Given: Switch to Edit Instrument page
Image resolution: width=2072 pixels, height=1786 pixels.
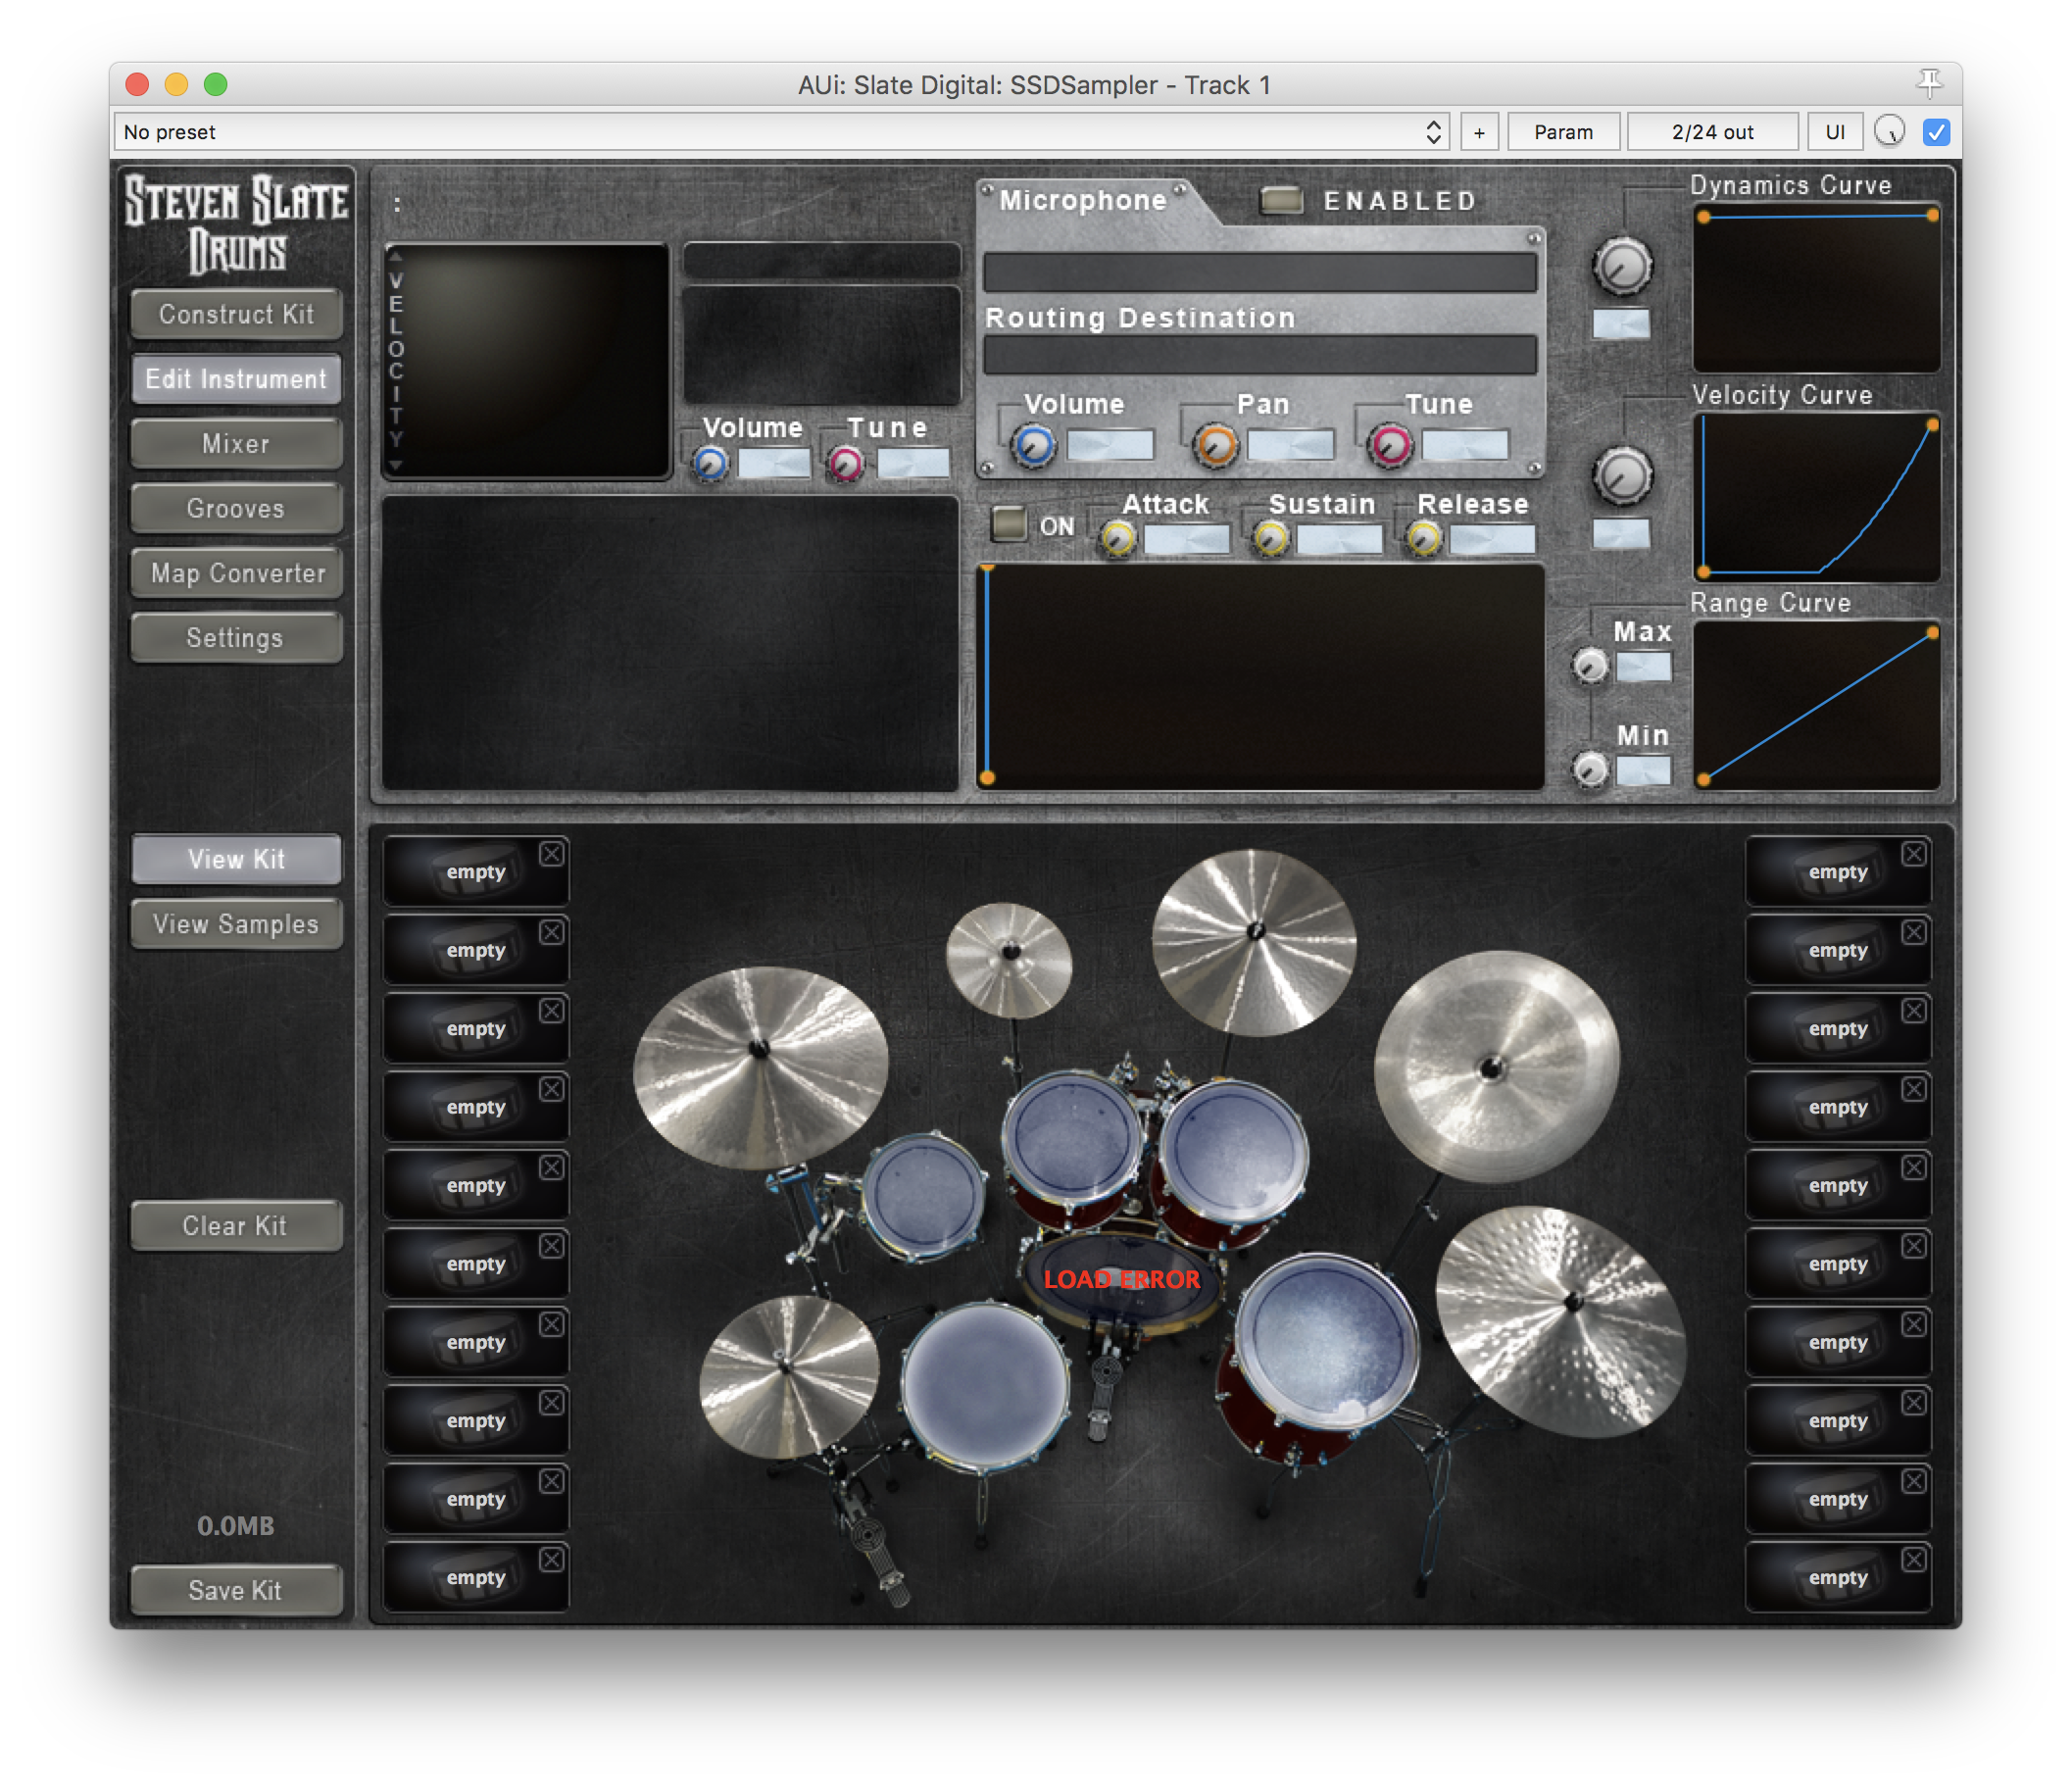Looking at the screenshot, I should tap(236, 379).
